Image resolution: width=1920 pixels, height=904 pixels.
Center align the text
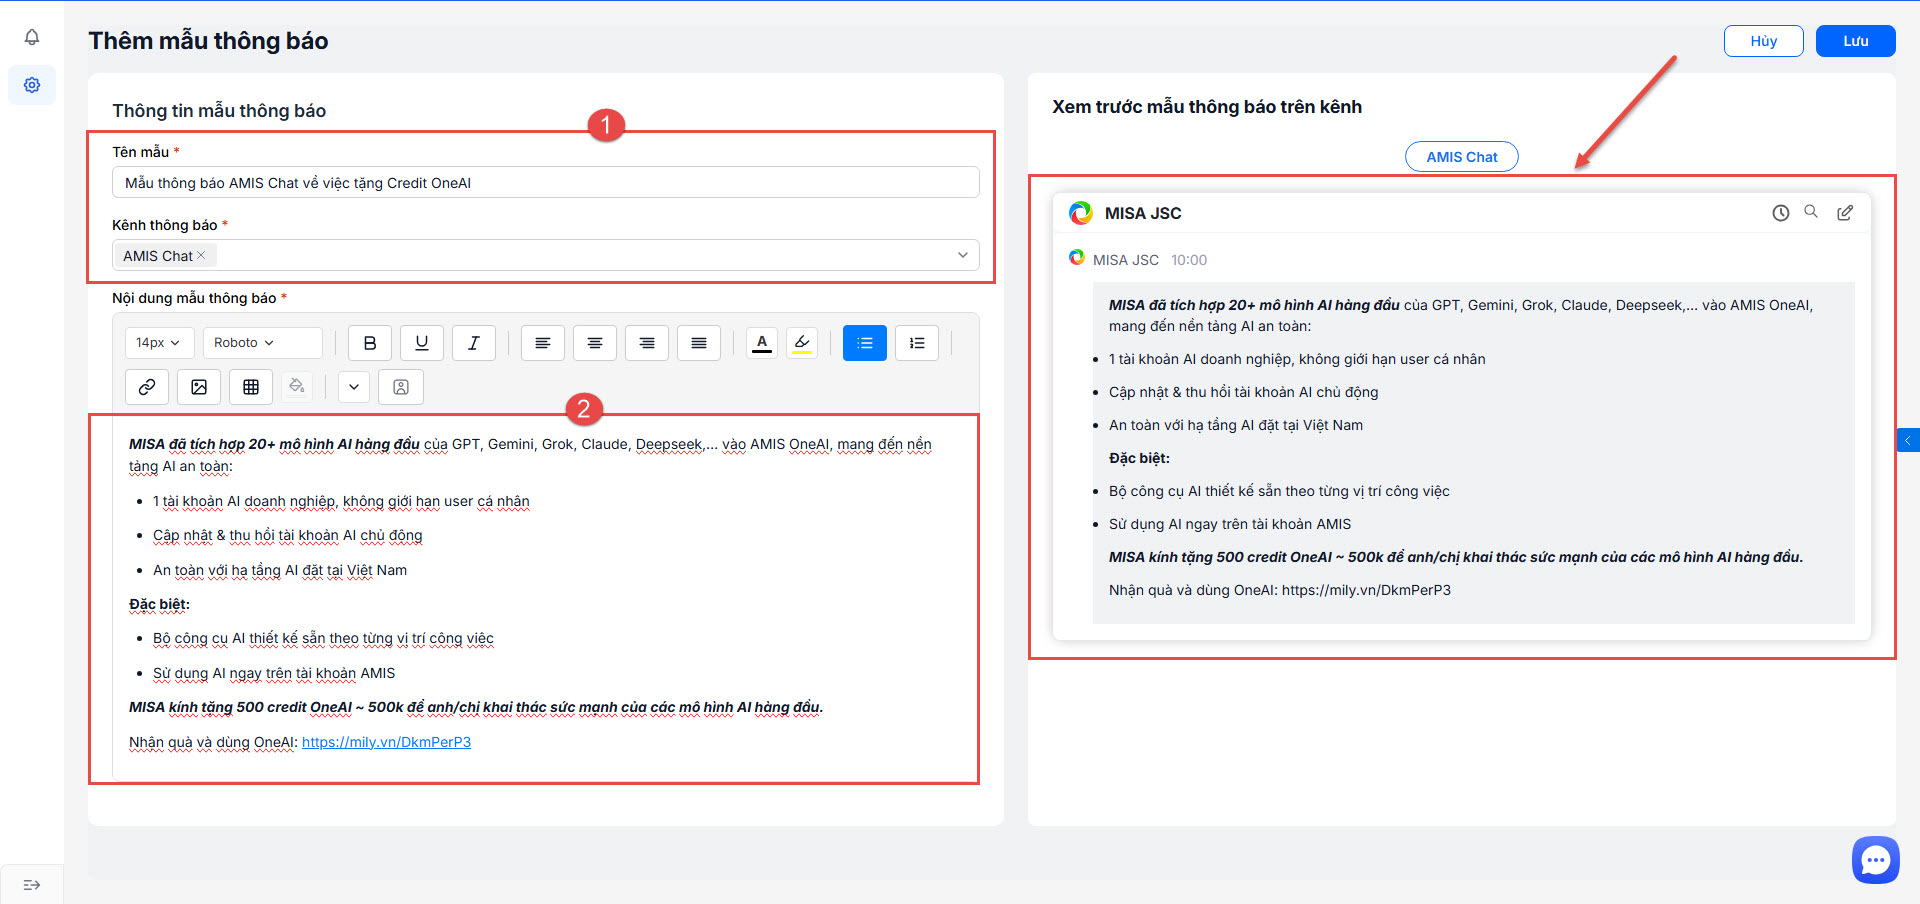595,343
